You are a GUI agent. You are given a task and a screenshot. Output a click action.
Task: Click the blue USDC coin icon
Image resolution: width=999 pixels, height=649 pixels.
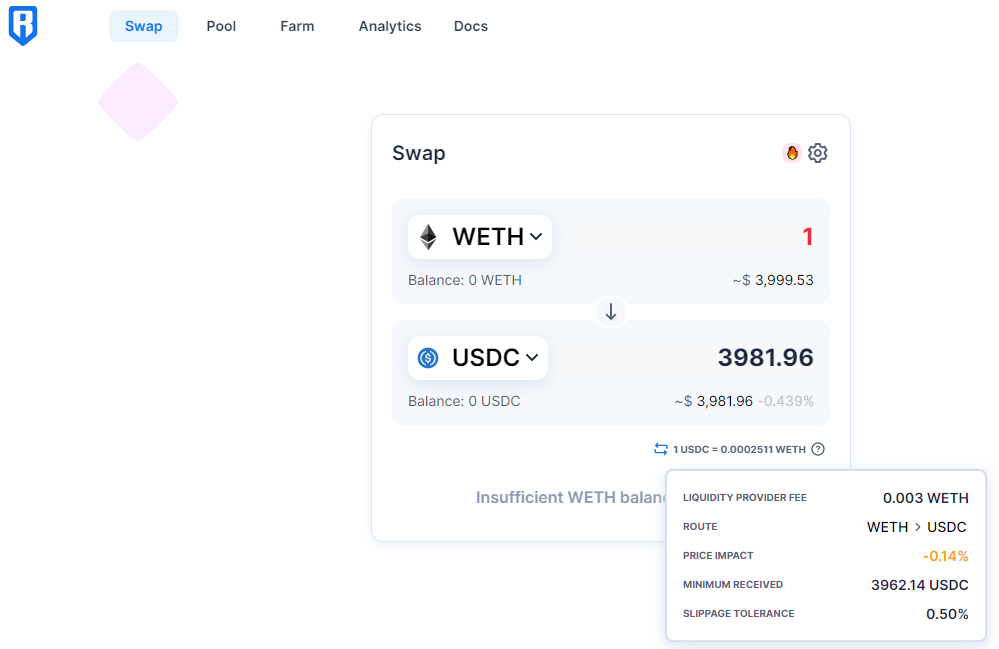428,358
